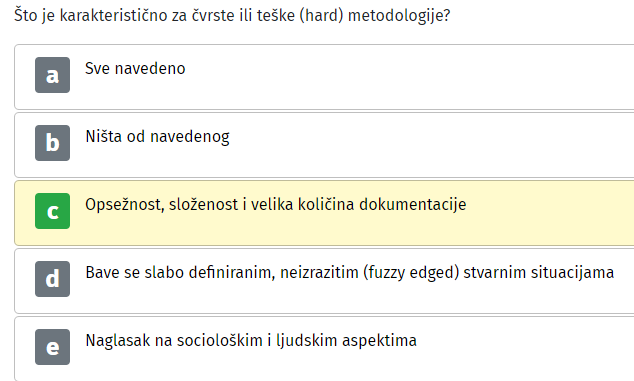Choose 'Opsežnost, složenost i velika količina dokumentacije'
This screenshot has width=634, height=381.
275,205
